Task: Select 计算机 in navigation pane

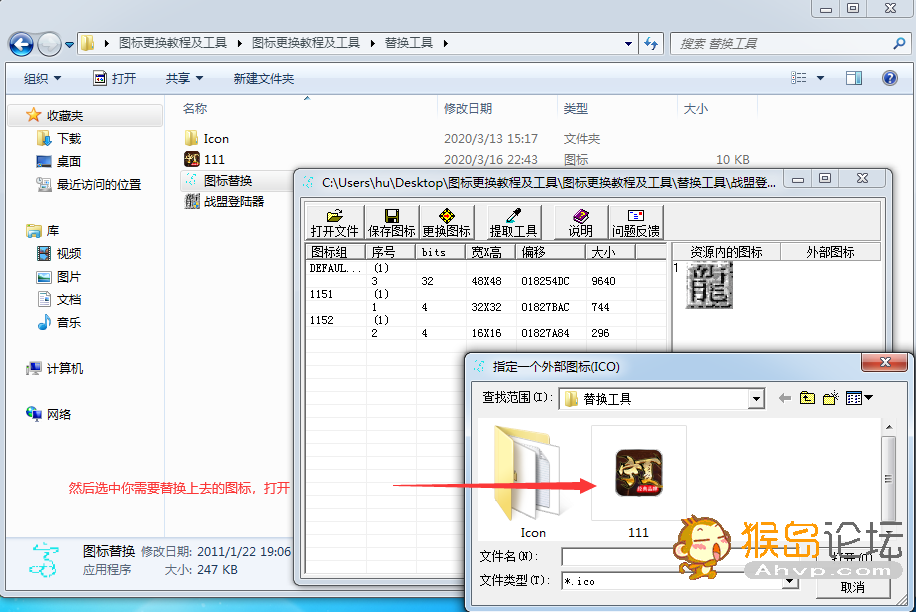Action: [x=64, y=368]
